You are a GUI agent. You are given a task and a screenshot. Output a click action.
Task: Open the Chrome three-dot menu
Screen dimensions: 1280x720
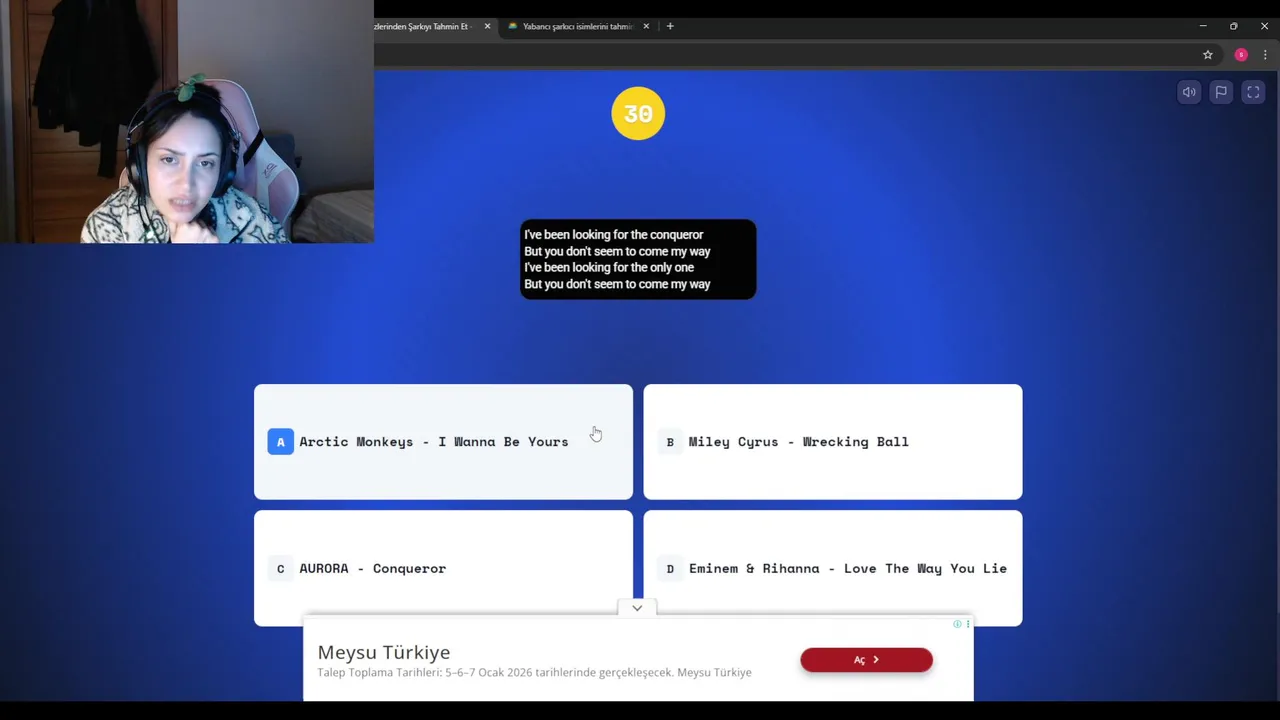[x=1265, y=55]
